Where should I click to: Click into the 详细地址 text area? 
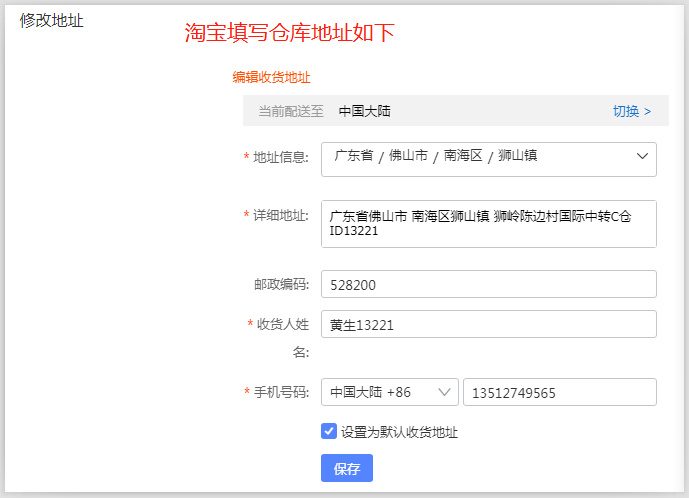(x=489, y=224)
